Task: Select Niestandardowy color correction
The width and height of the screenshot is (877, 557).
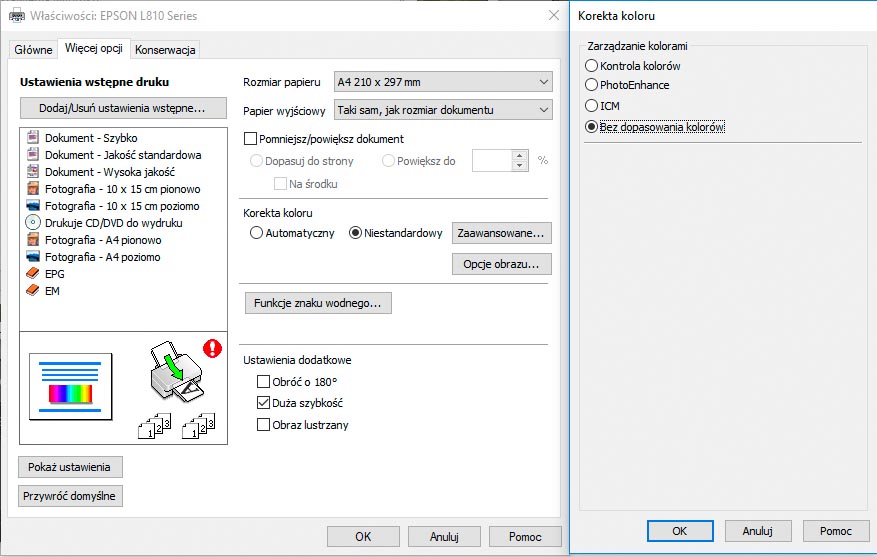Action: coord(355,233)
